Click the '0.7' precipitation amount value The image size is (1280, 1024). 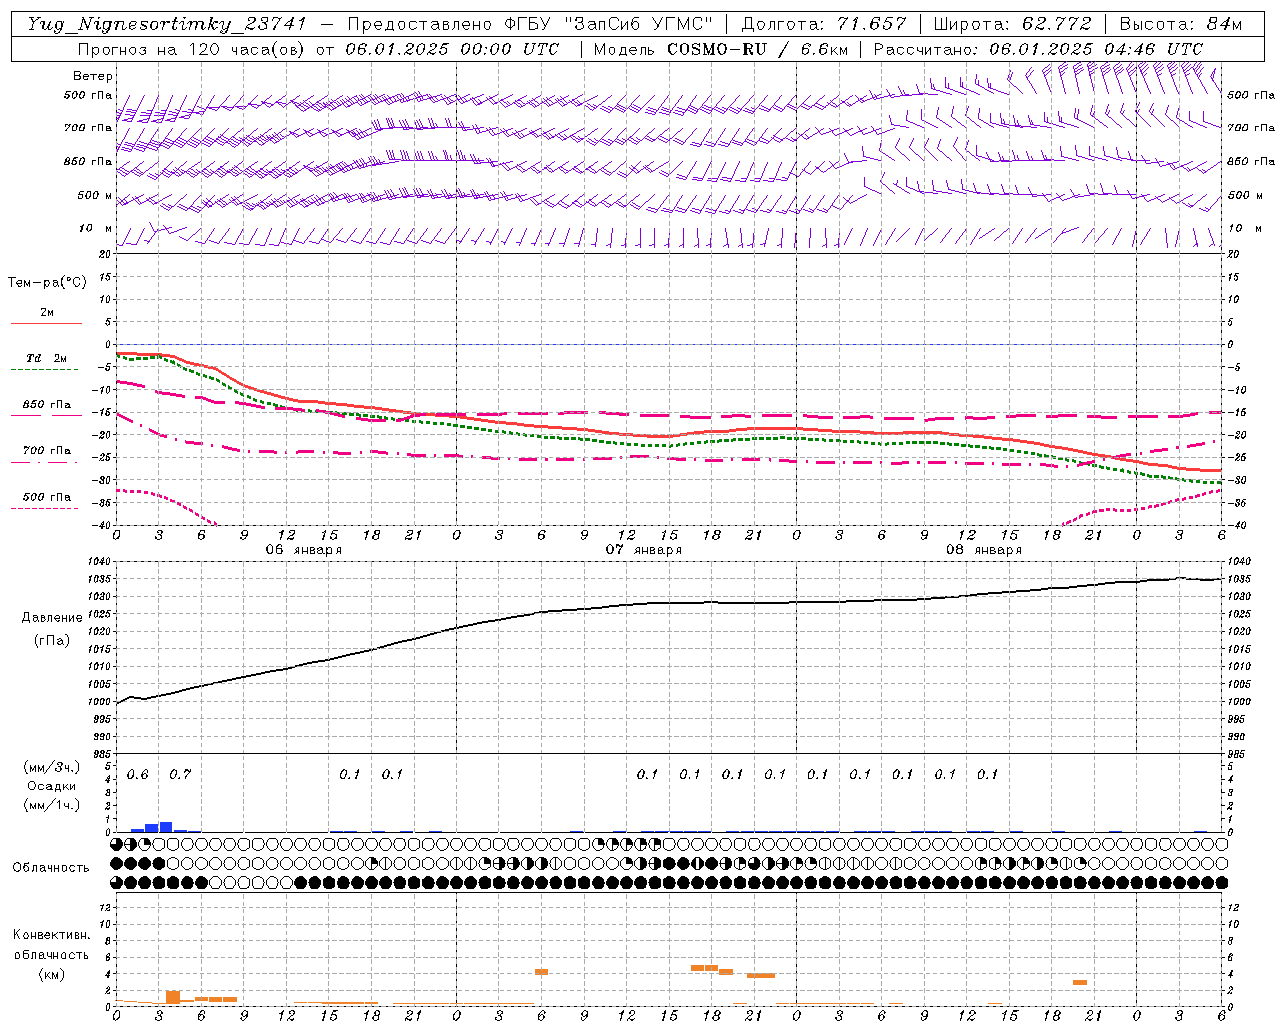179,775
